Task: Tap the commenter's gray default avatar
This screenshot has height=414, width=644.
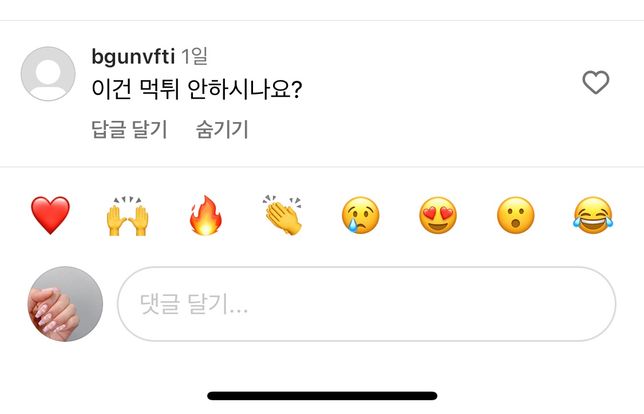Action: click(48, 74)
